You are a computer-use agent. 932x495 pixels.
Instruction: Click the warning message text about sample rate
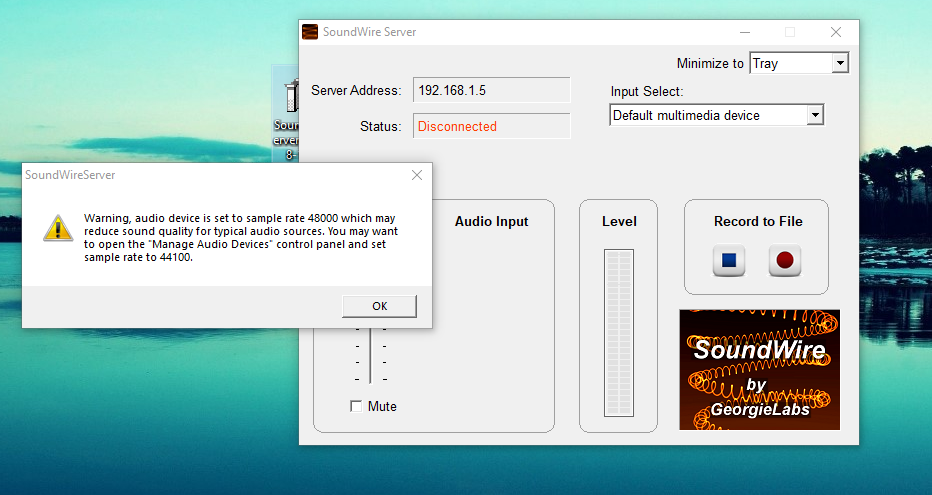pyautogui.click(x=241, y=238)
